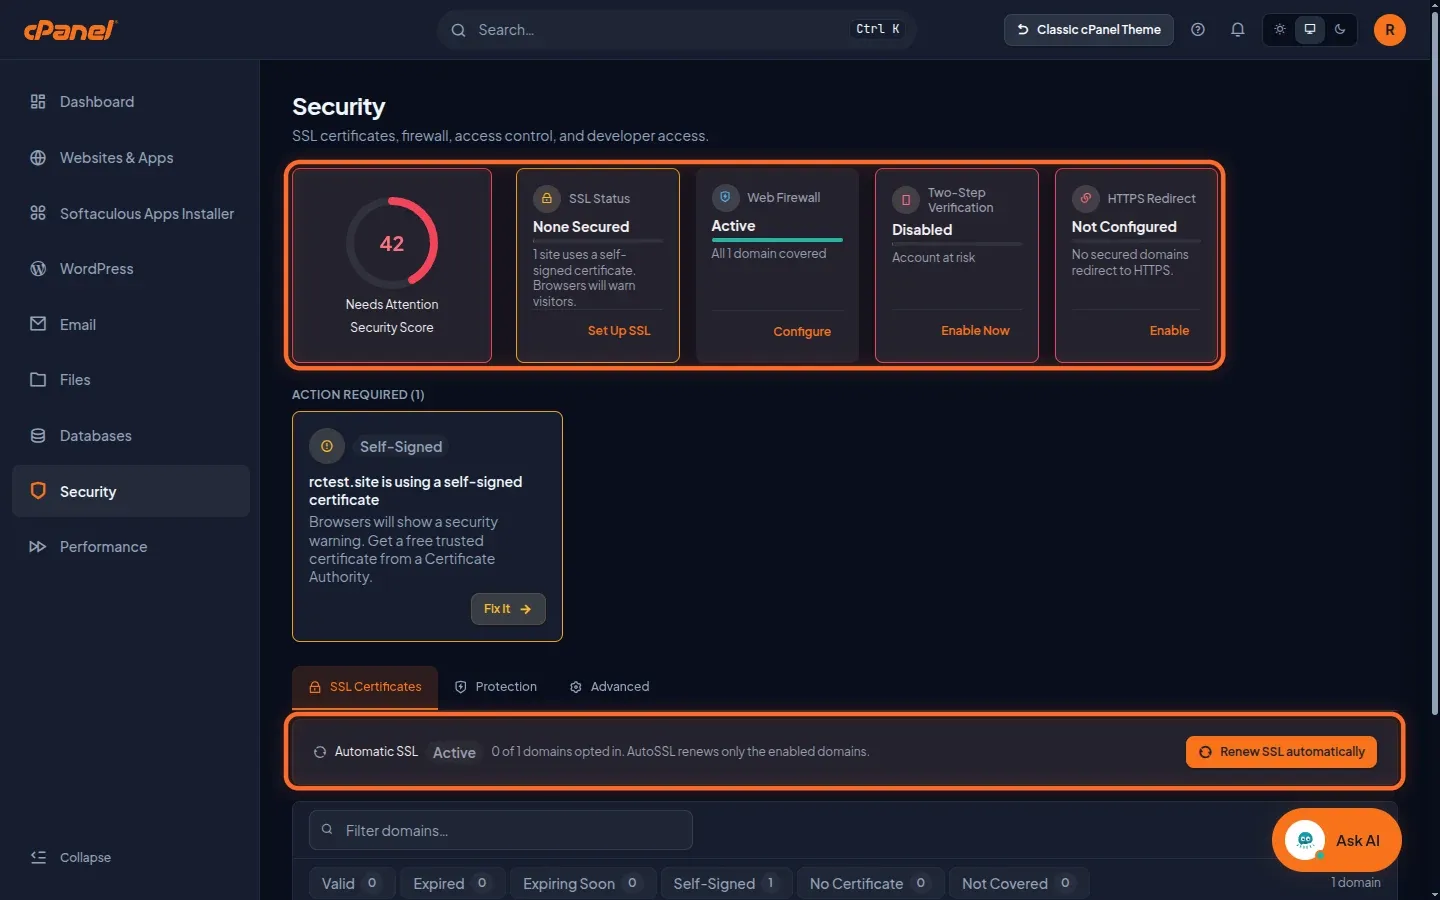
Task: Focus the top Search field
Action: click(x=677, y=30)
